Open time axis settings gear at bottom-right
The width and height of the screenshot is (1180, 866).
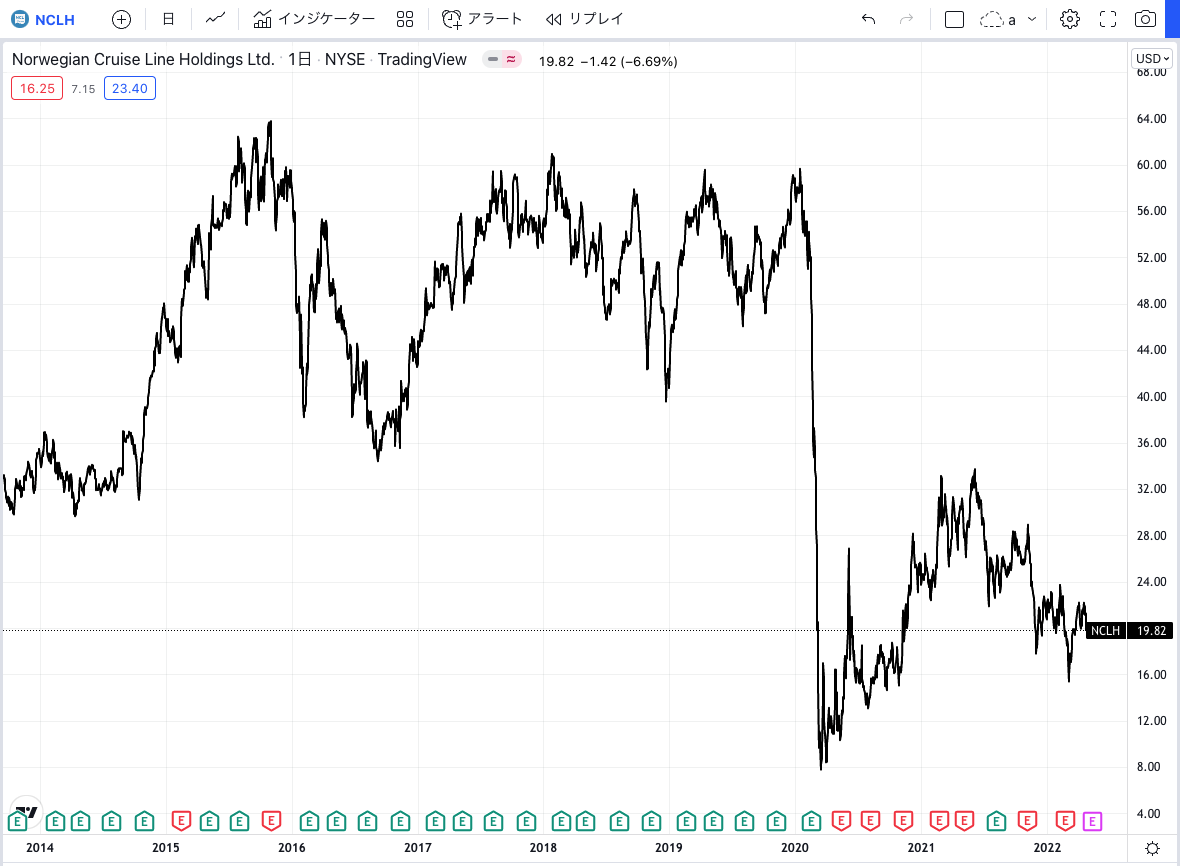[1152, 848]
